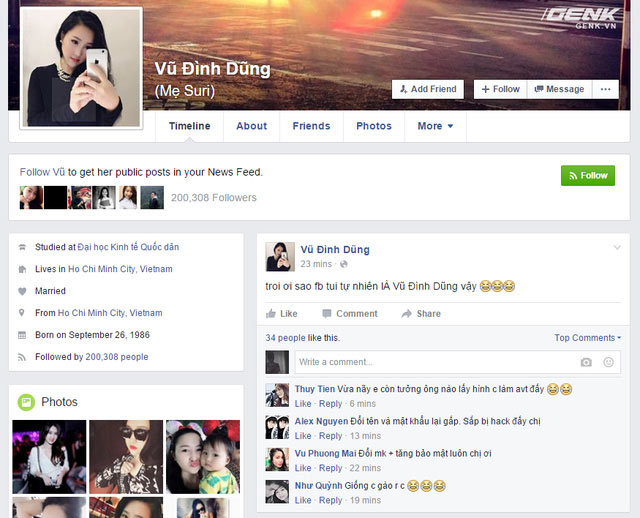The height and width of the screenshot is (518, 640).
Task: Open the black second follower avatar
Action: 56,198
